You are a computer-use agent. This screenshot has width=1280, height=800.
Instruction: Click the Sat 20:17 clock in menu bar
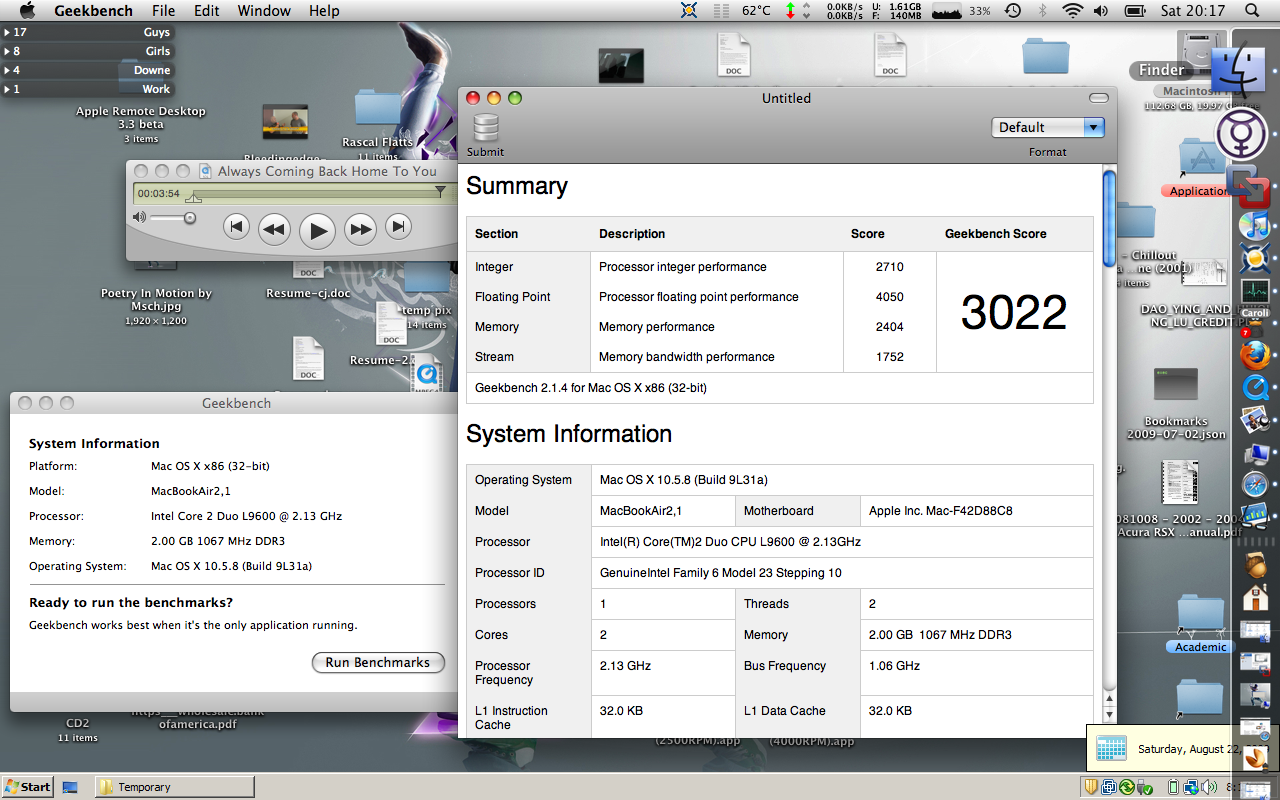1193,10
